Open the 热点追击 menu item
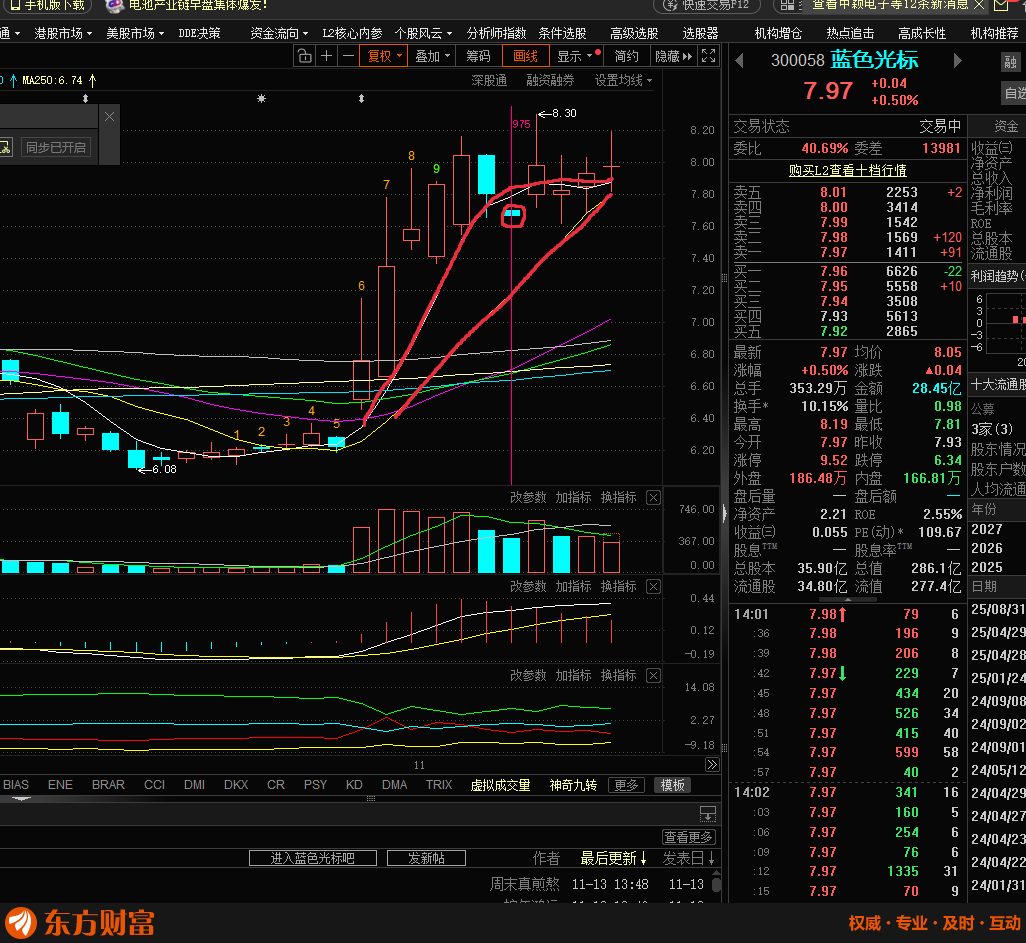 (850, 33)
